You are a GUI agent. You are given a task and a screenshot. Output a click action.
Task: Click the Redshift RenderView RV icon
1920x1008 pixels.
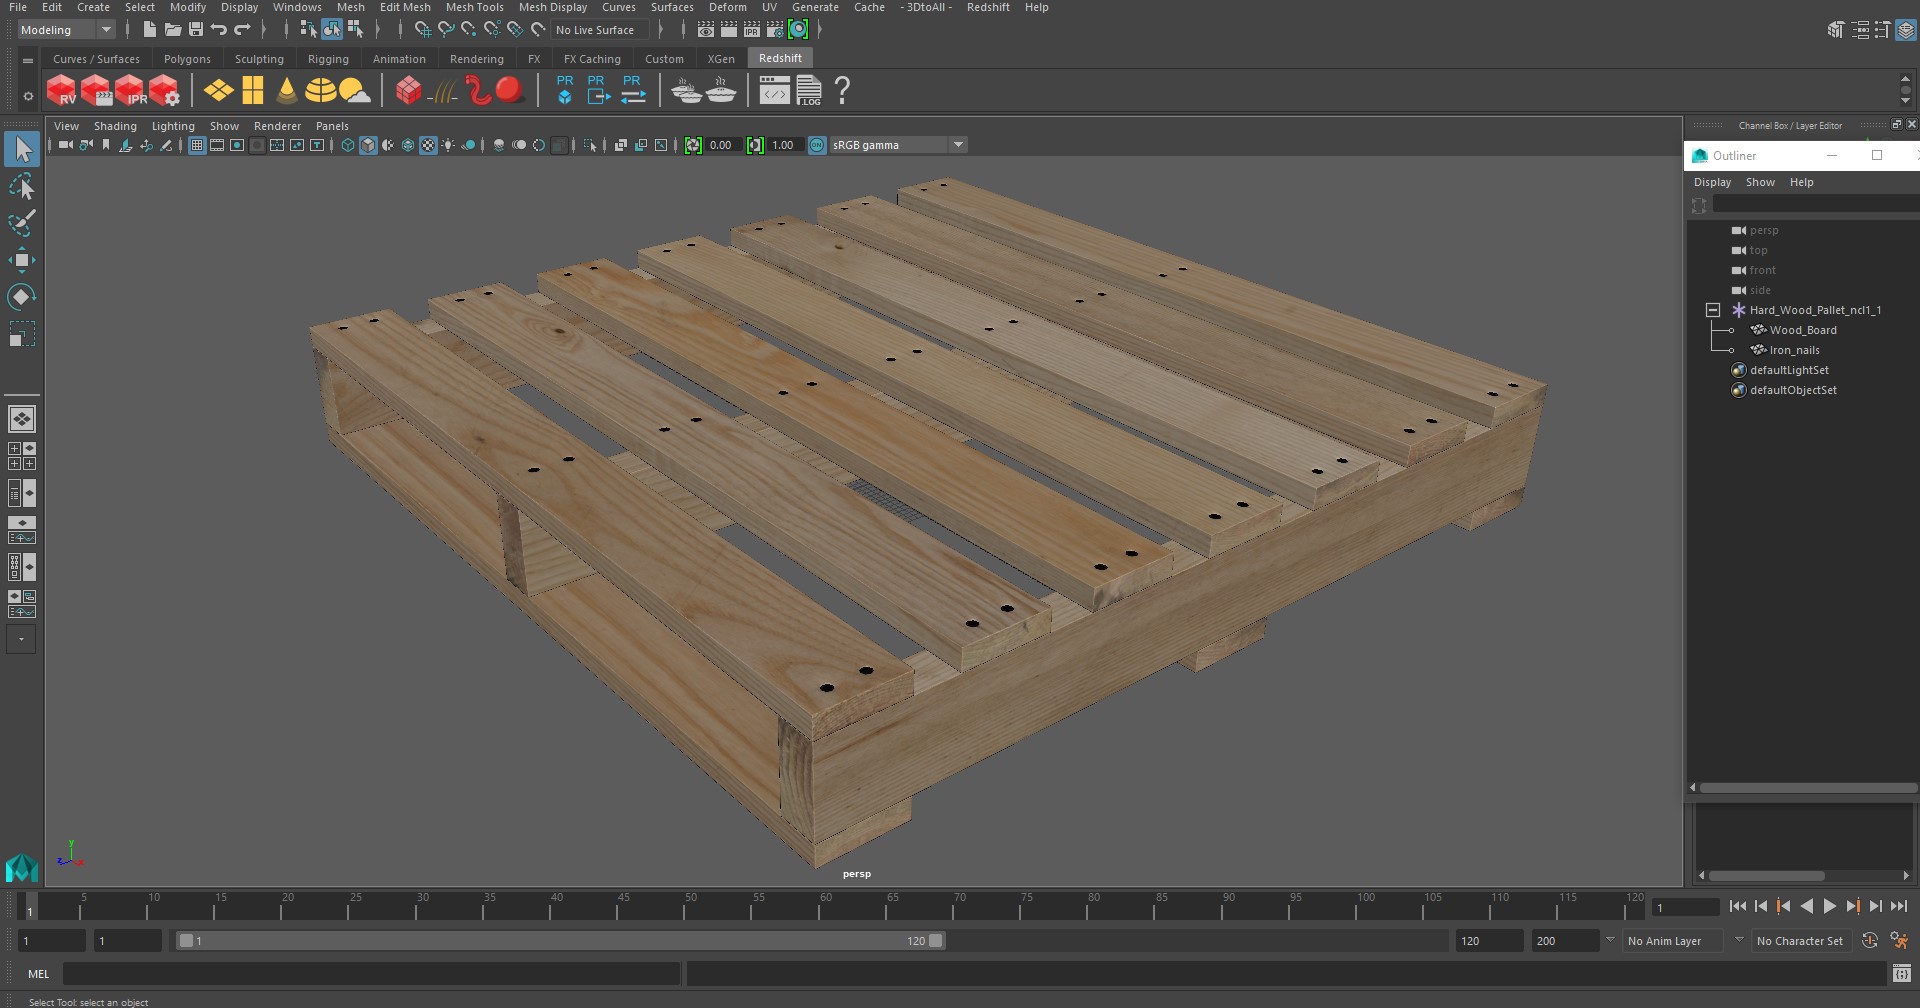(61, 91)
